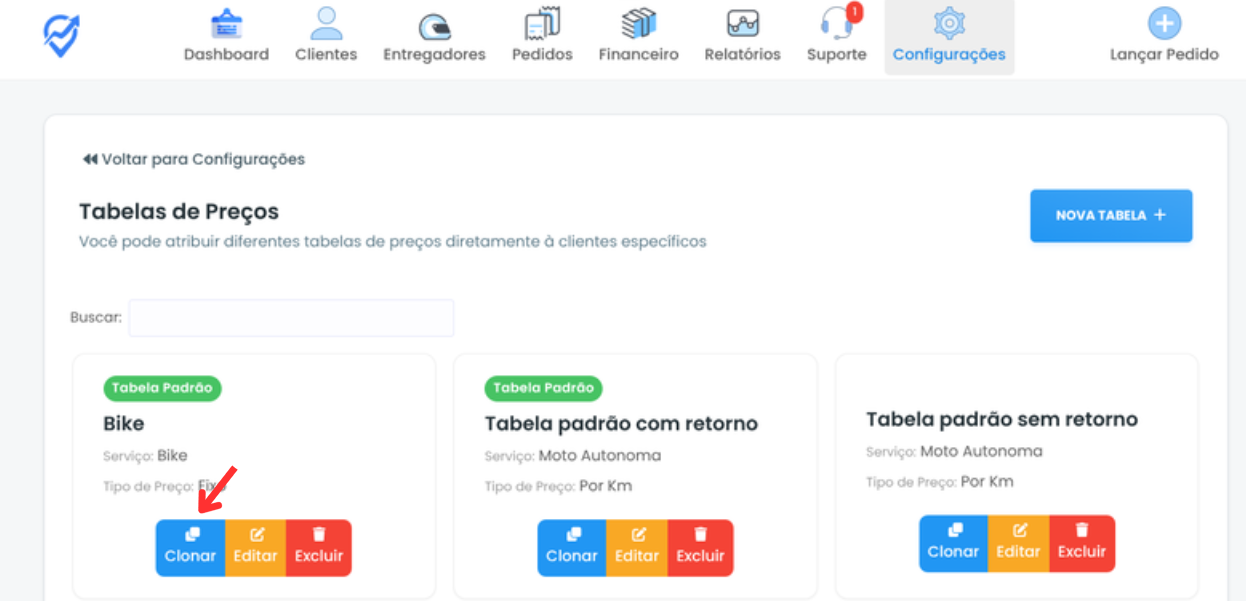The height and width of the screenshot is (601, 1246).
Task: Edit Tabela padrão com retorno
Action: (637, 547)
